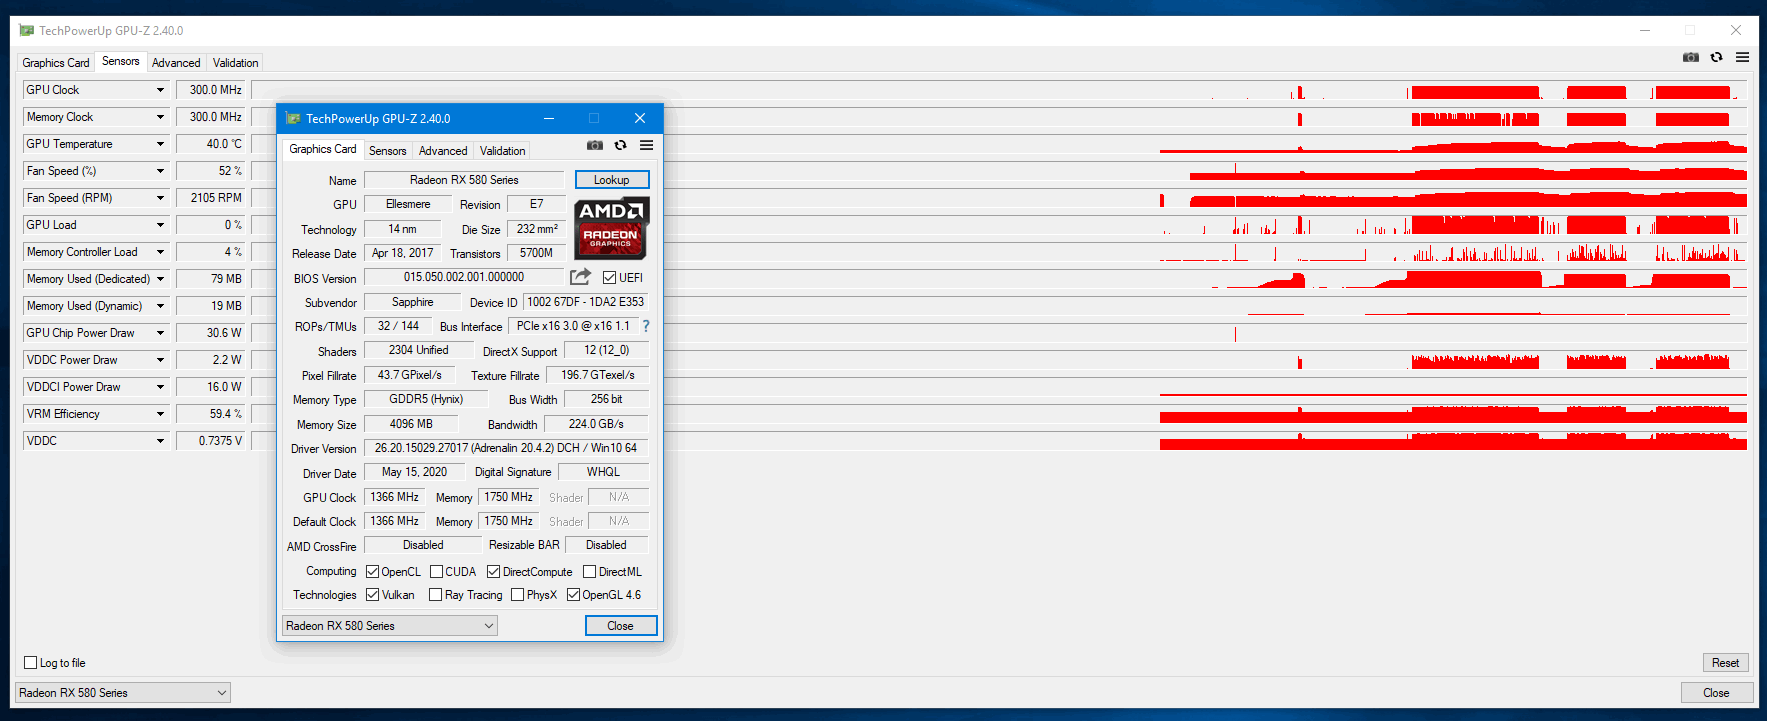Toggle OpenGL 4.6 checkbox
The width and height of the screenshot is (1767, 721).
(x=573, y=595)
